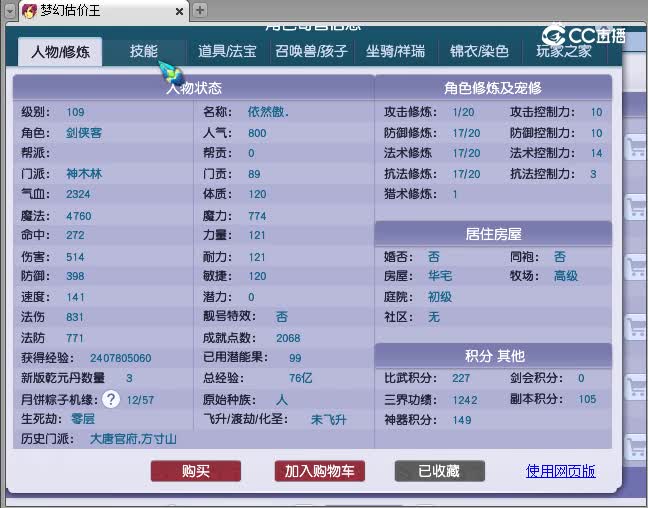Click the sect name 神木林
Viewport: 648px width, 508px height.
84,174
